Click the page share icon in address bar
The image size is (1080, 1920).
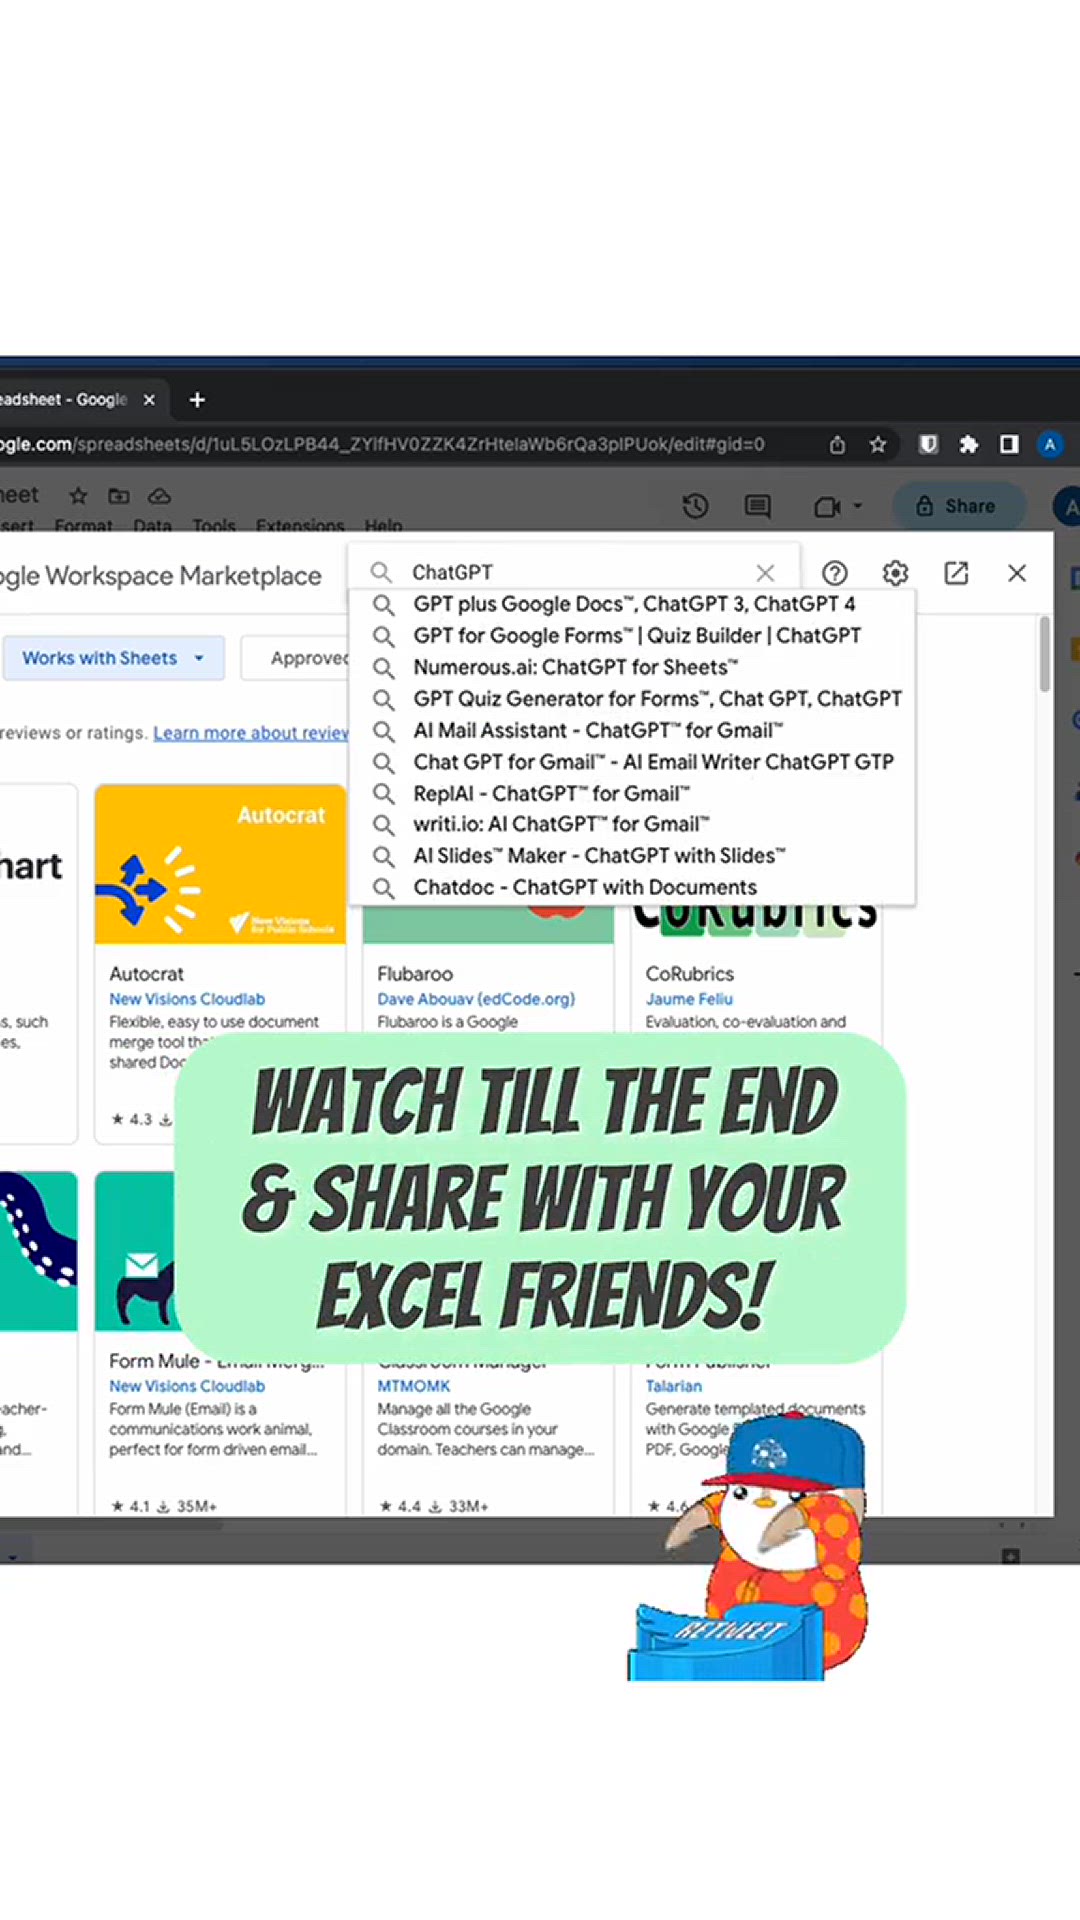click(x=837, y=445)
